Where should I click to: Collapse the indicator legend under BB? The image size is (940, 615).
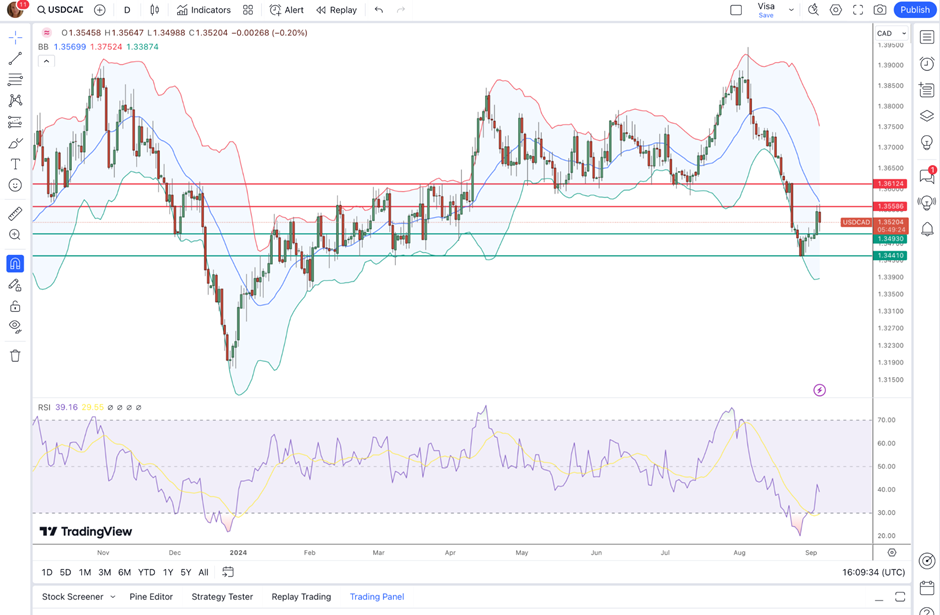46,61
